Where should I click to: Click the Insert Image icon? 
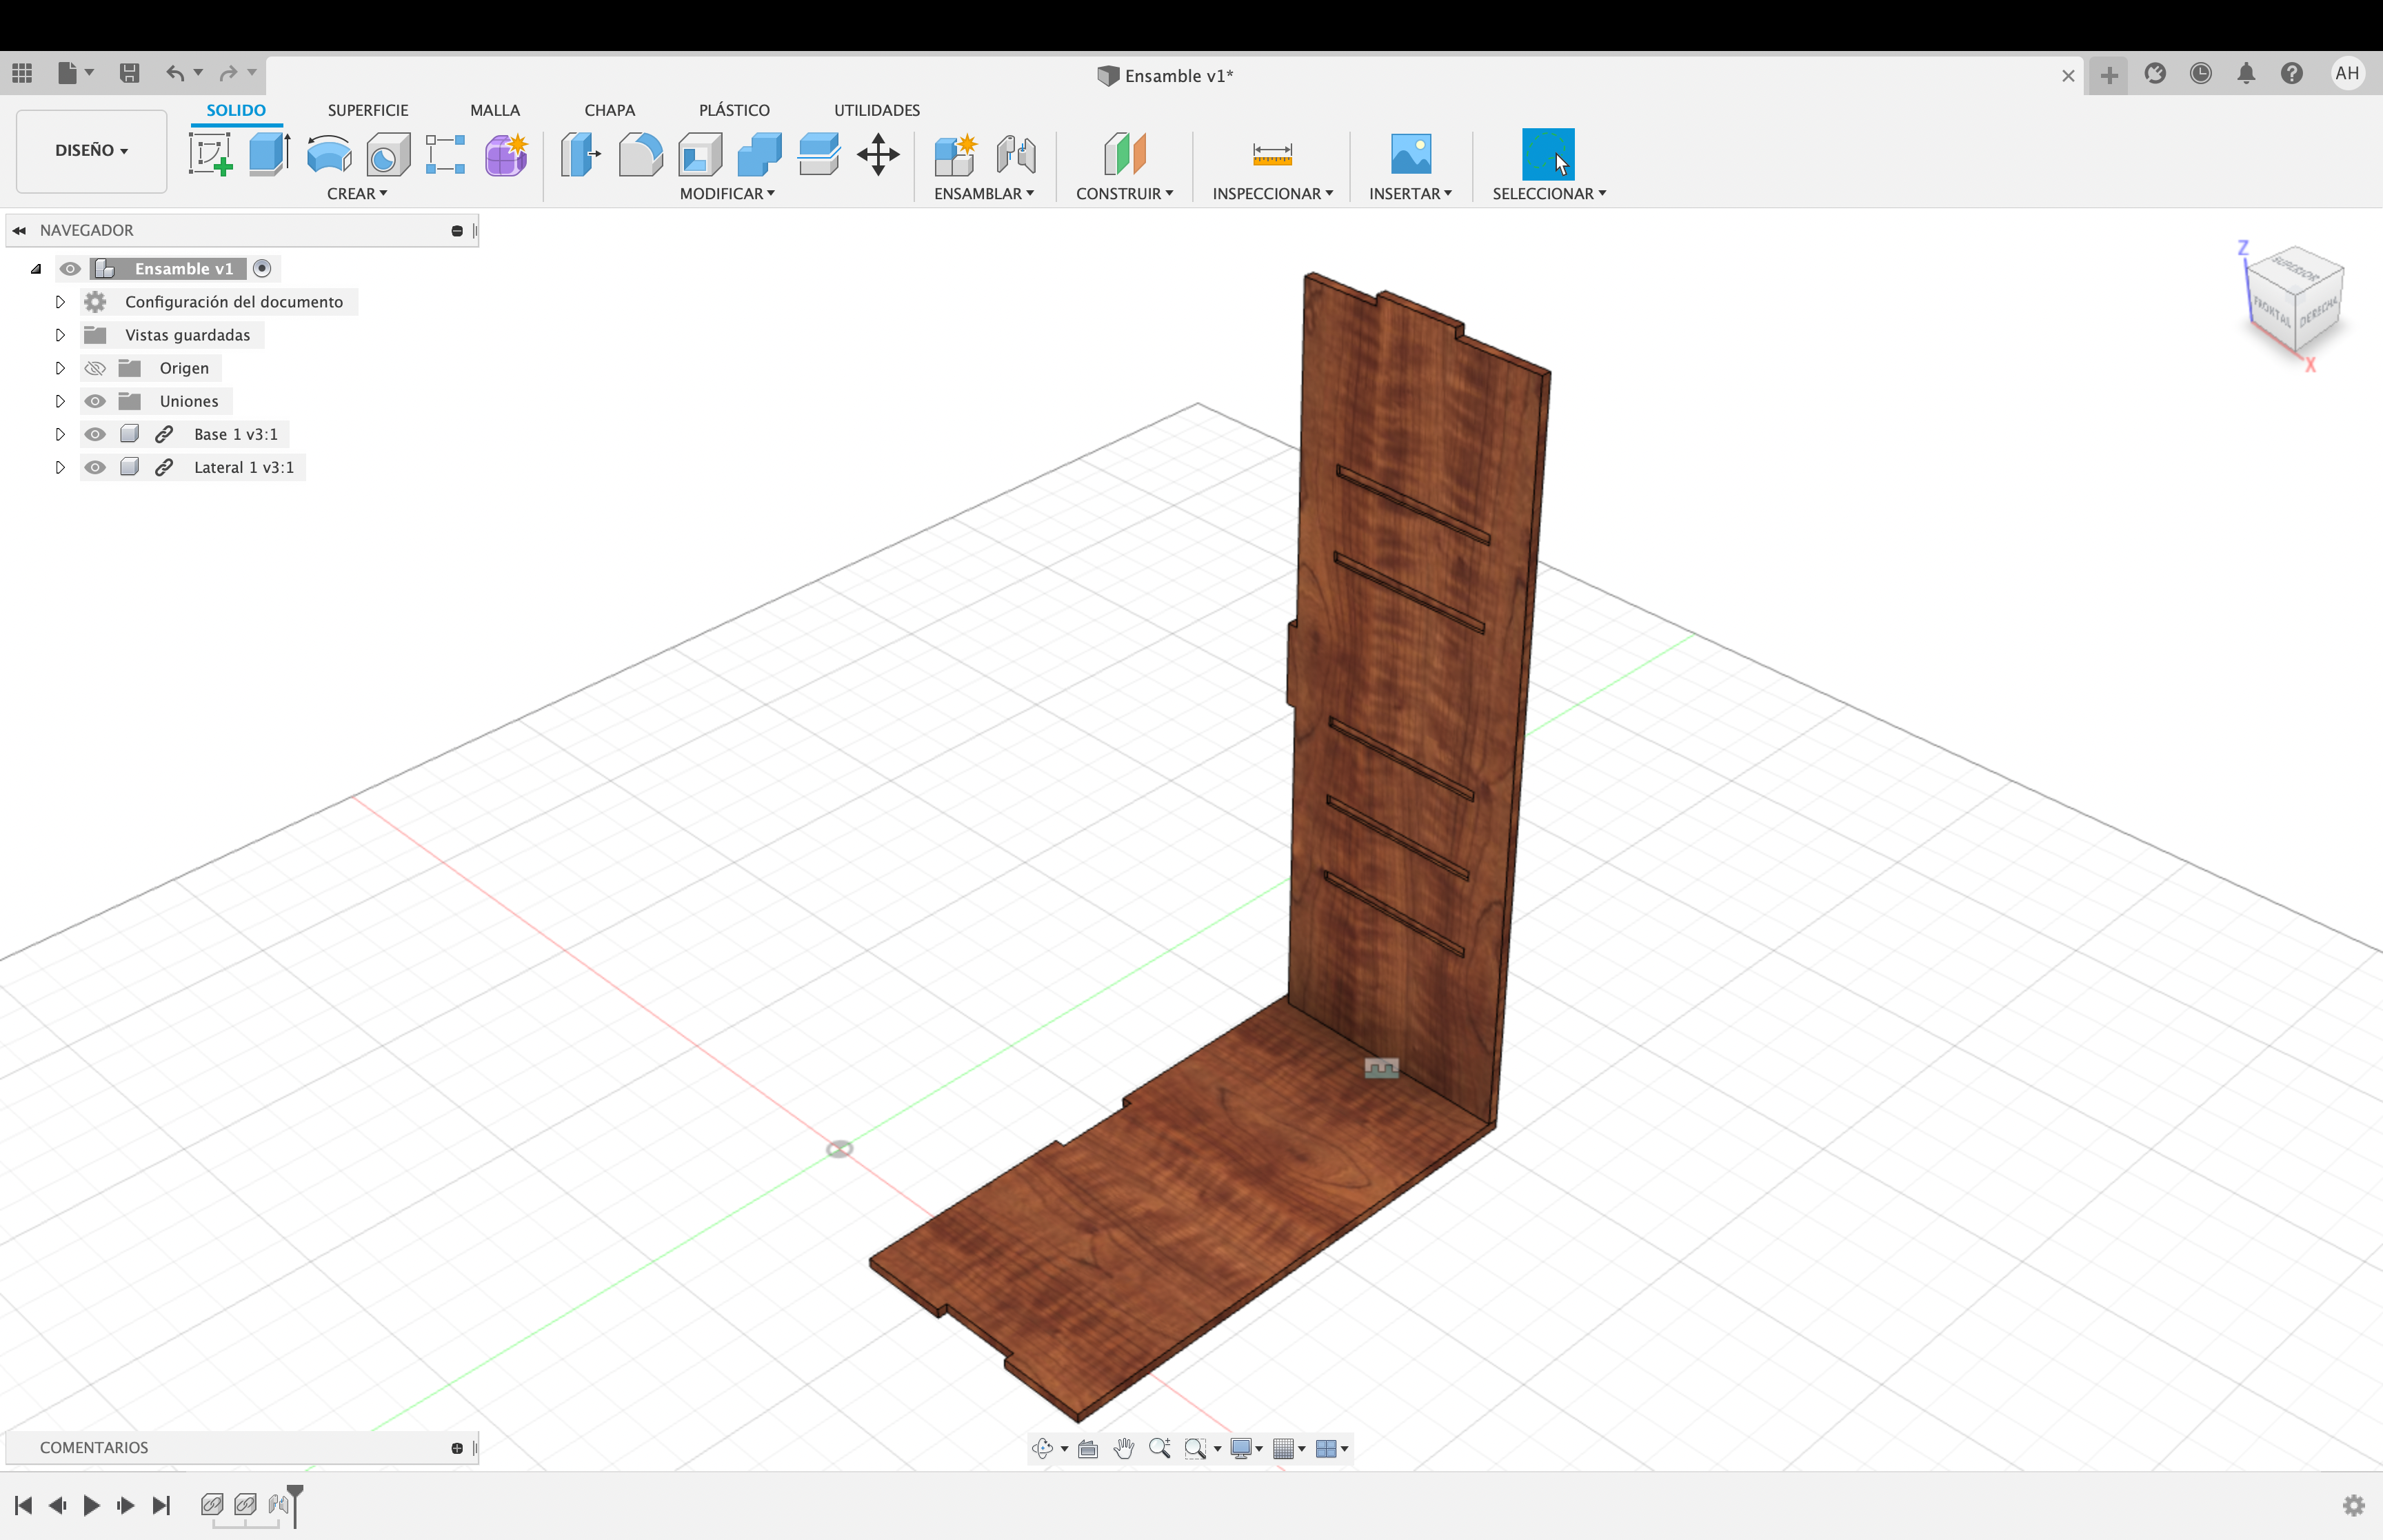click(1411, 154)
